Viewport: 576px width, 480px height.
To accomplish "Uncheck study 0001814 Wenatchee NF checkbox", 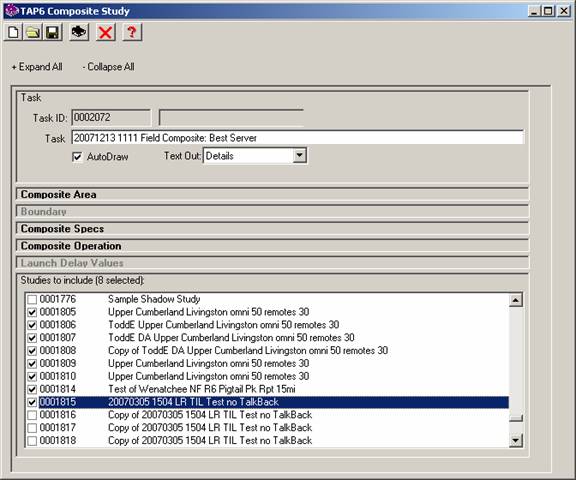I will tap(32, 389).
